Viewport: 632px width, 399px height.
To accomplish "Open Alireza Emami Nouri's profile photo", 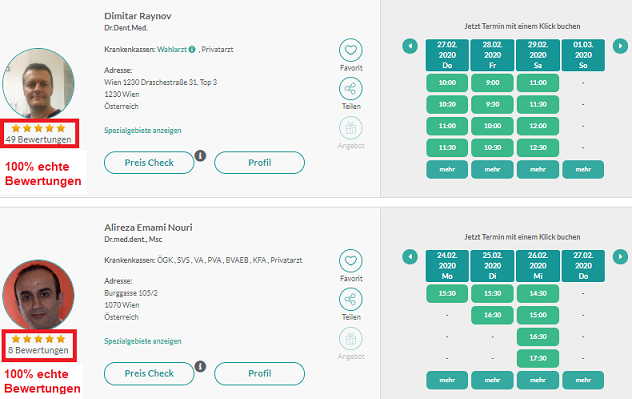I will click(38, 295).
